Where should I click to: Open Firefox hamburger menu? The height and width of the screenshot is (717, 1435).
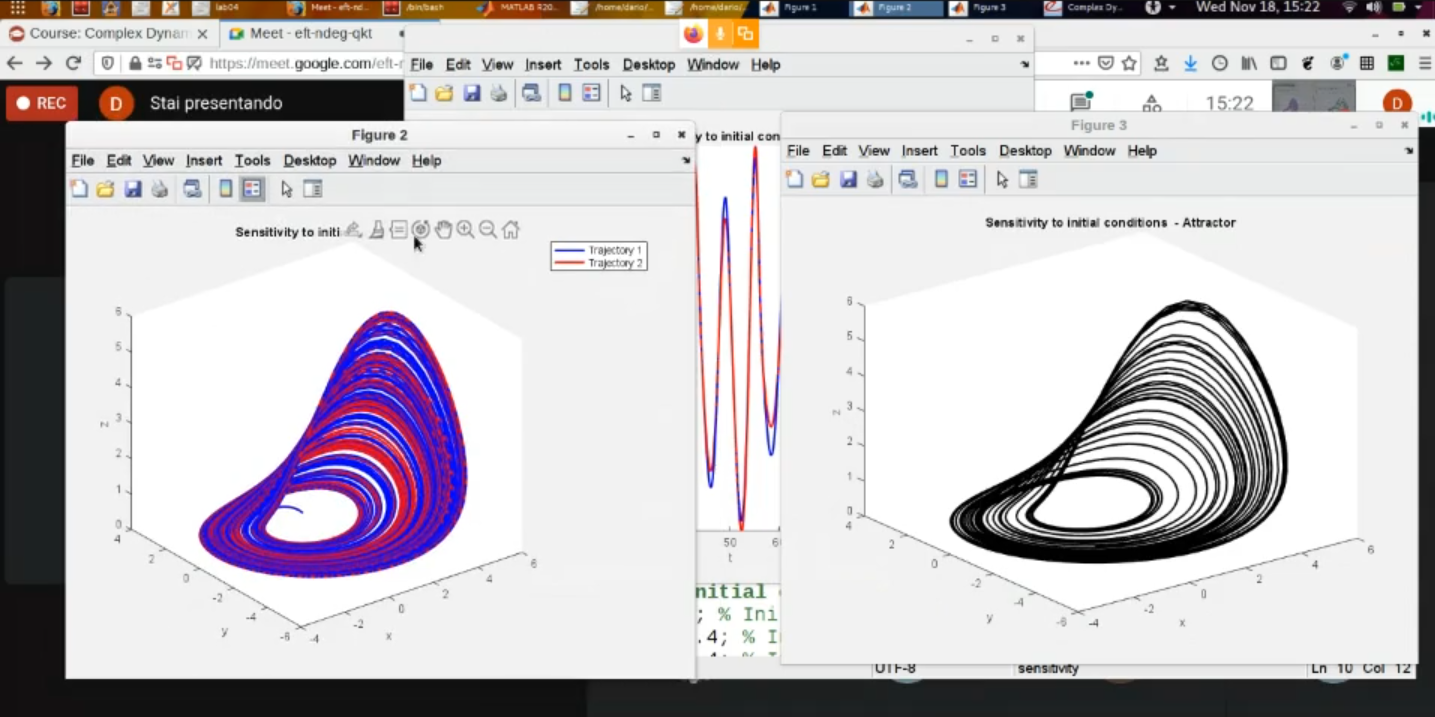click(x=1425, y=63)
